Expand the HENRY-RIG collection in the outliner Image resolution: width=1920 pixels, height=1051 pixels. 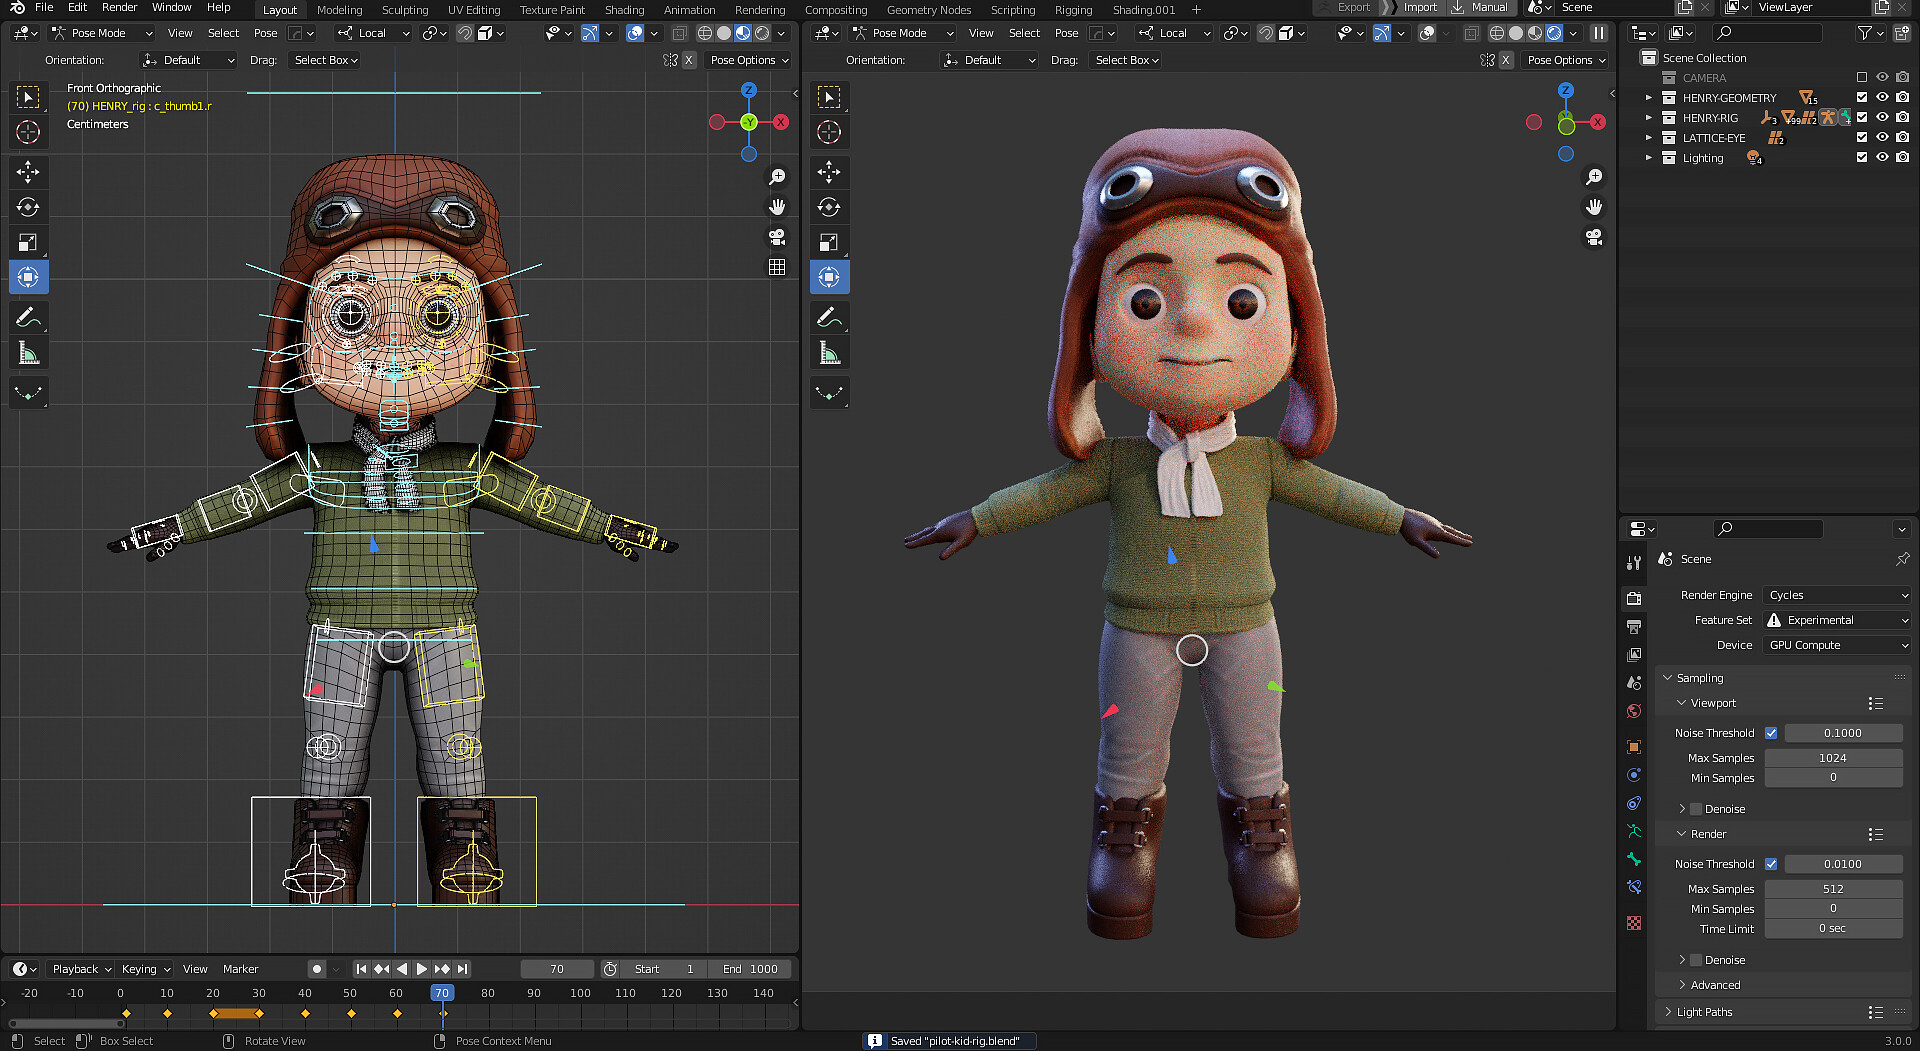click(1648, 118)
